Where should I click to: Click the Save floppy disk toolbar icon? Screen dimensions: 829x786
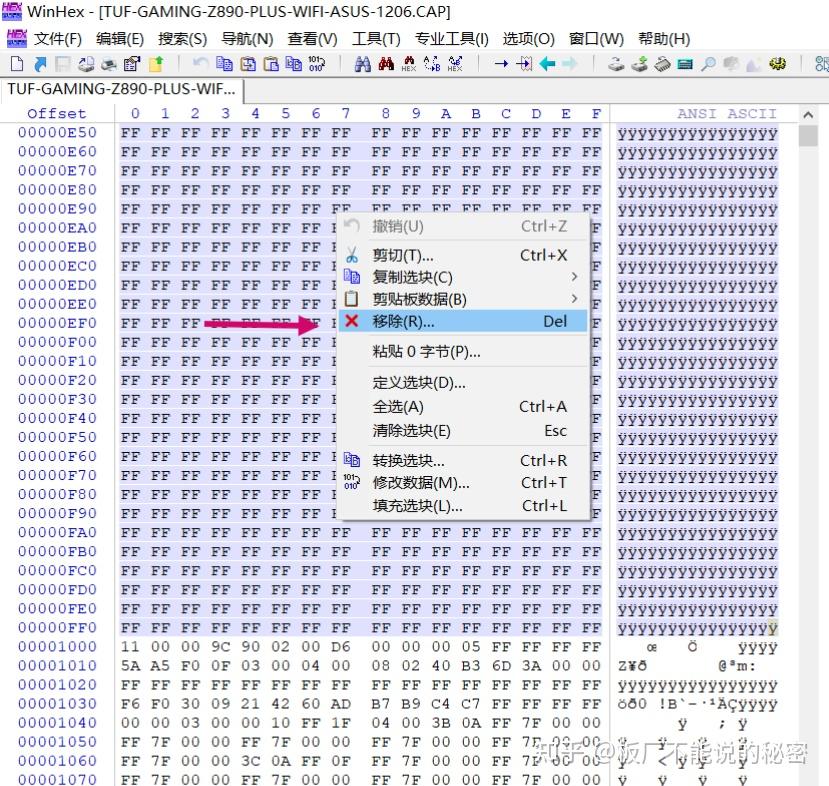tap(63, 64)
